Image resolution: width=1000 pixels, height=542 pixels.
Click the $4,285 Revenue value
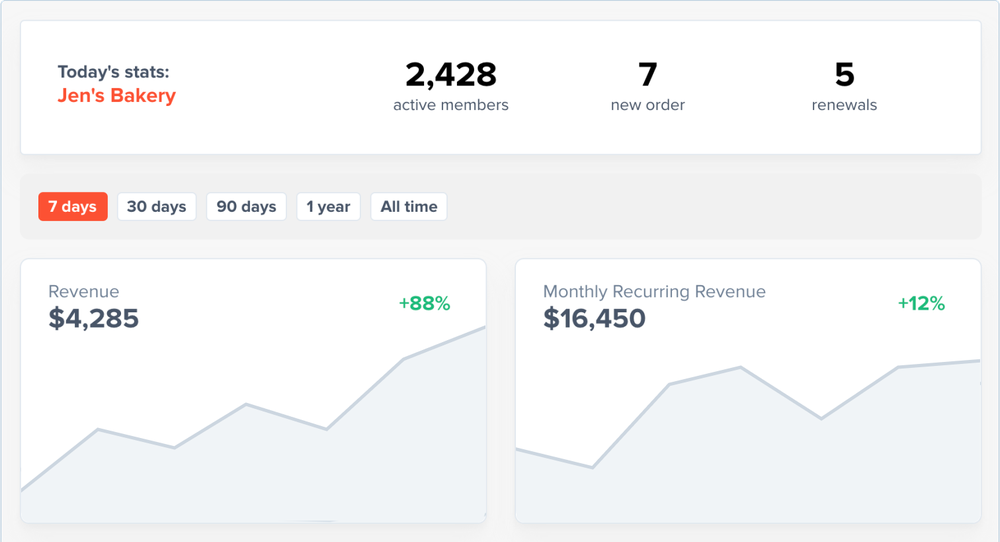94,318
